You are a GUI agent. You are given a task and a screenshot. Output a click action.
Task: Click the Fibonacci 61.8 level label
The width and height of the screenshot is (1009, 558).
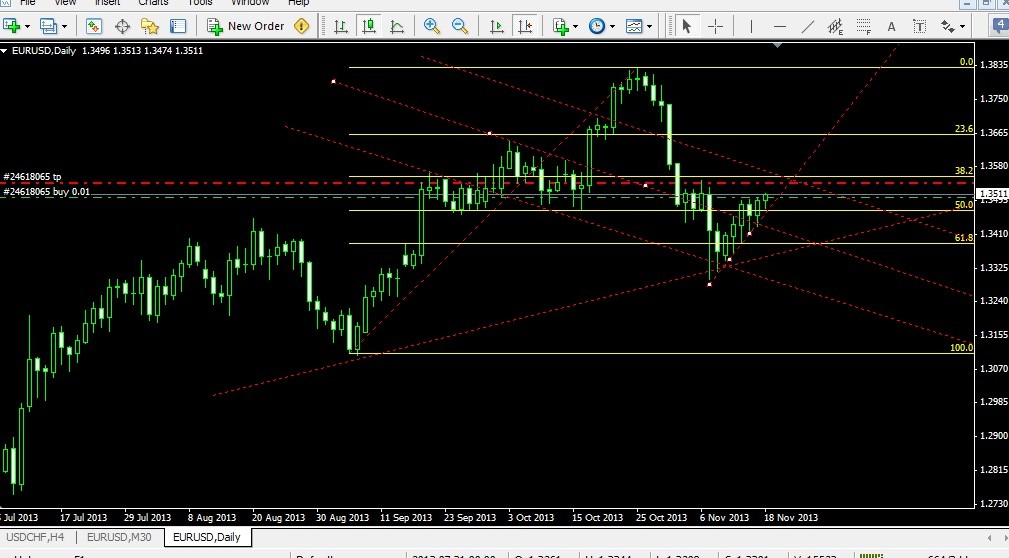(964, 237)
